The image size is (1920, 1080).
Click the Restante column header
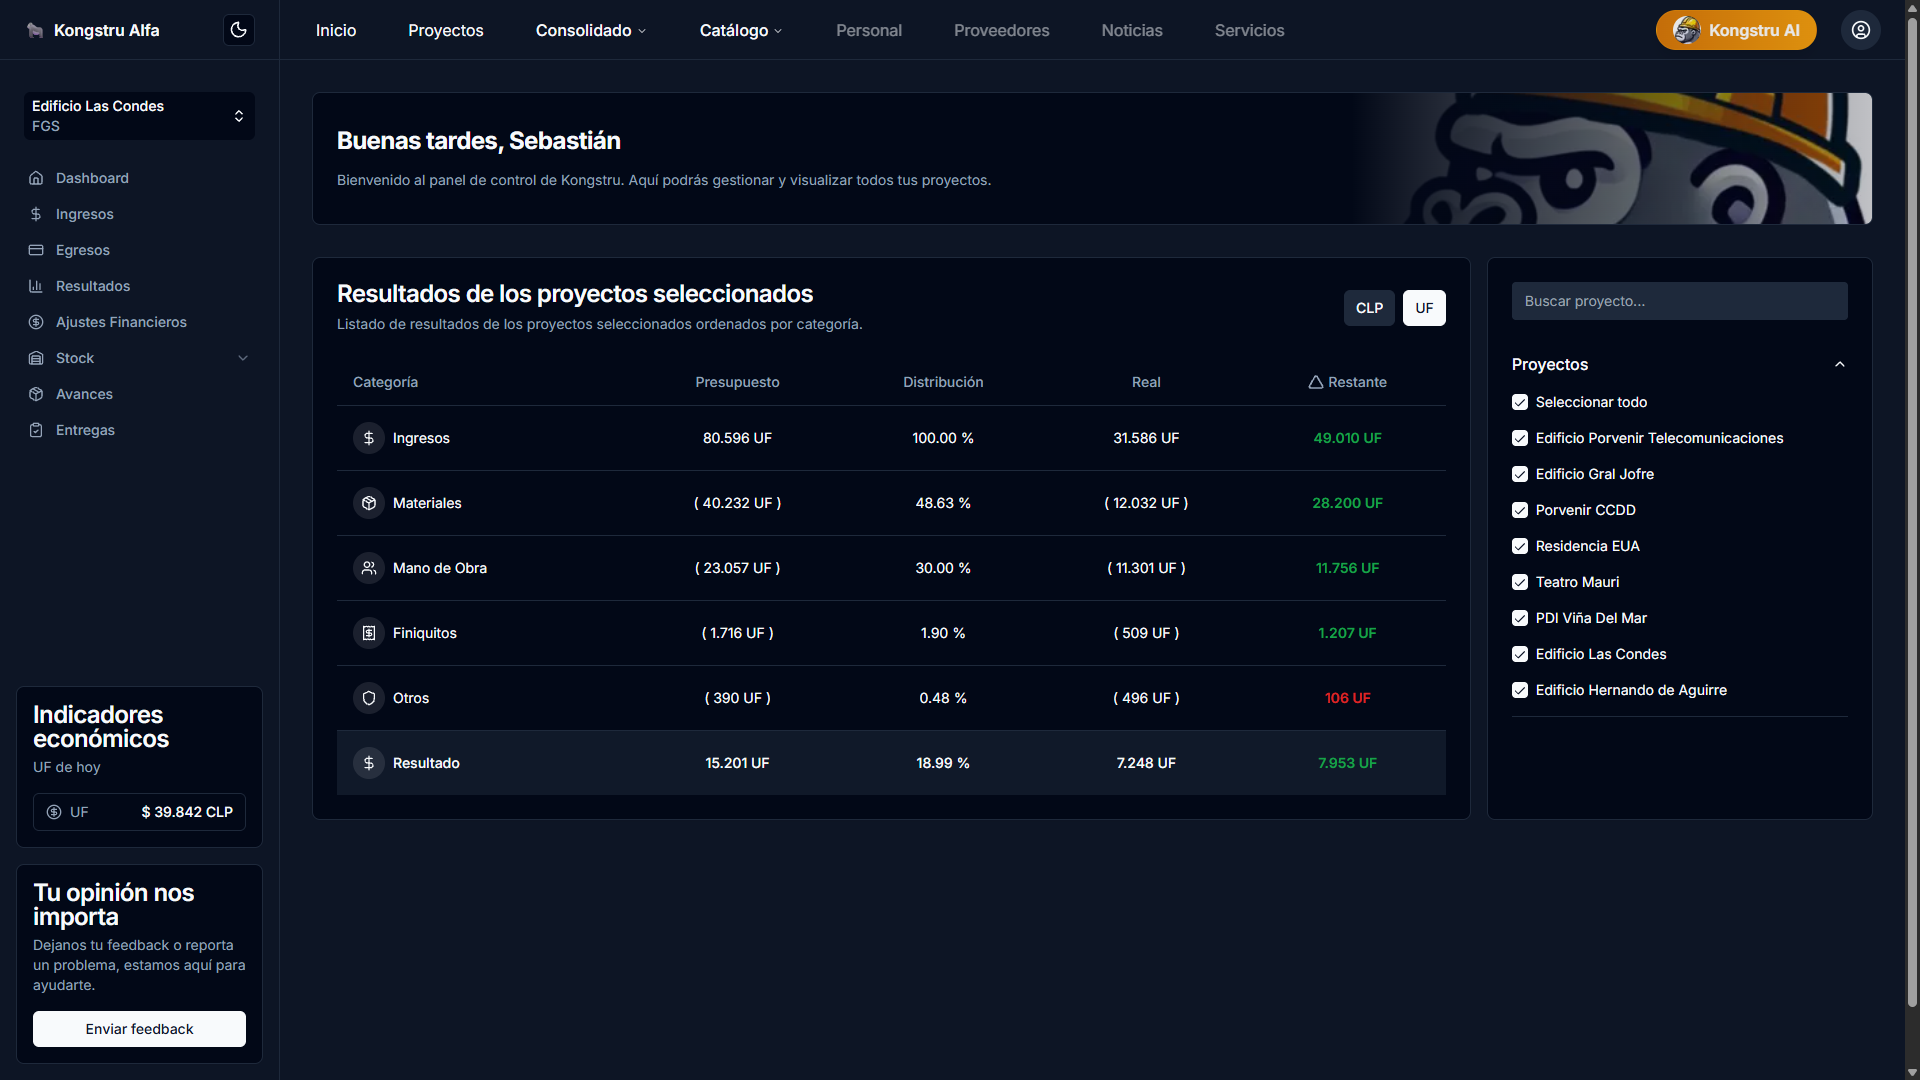1347,382
